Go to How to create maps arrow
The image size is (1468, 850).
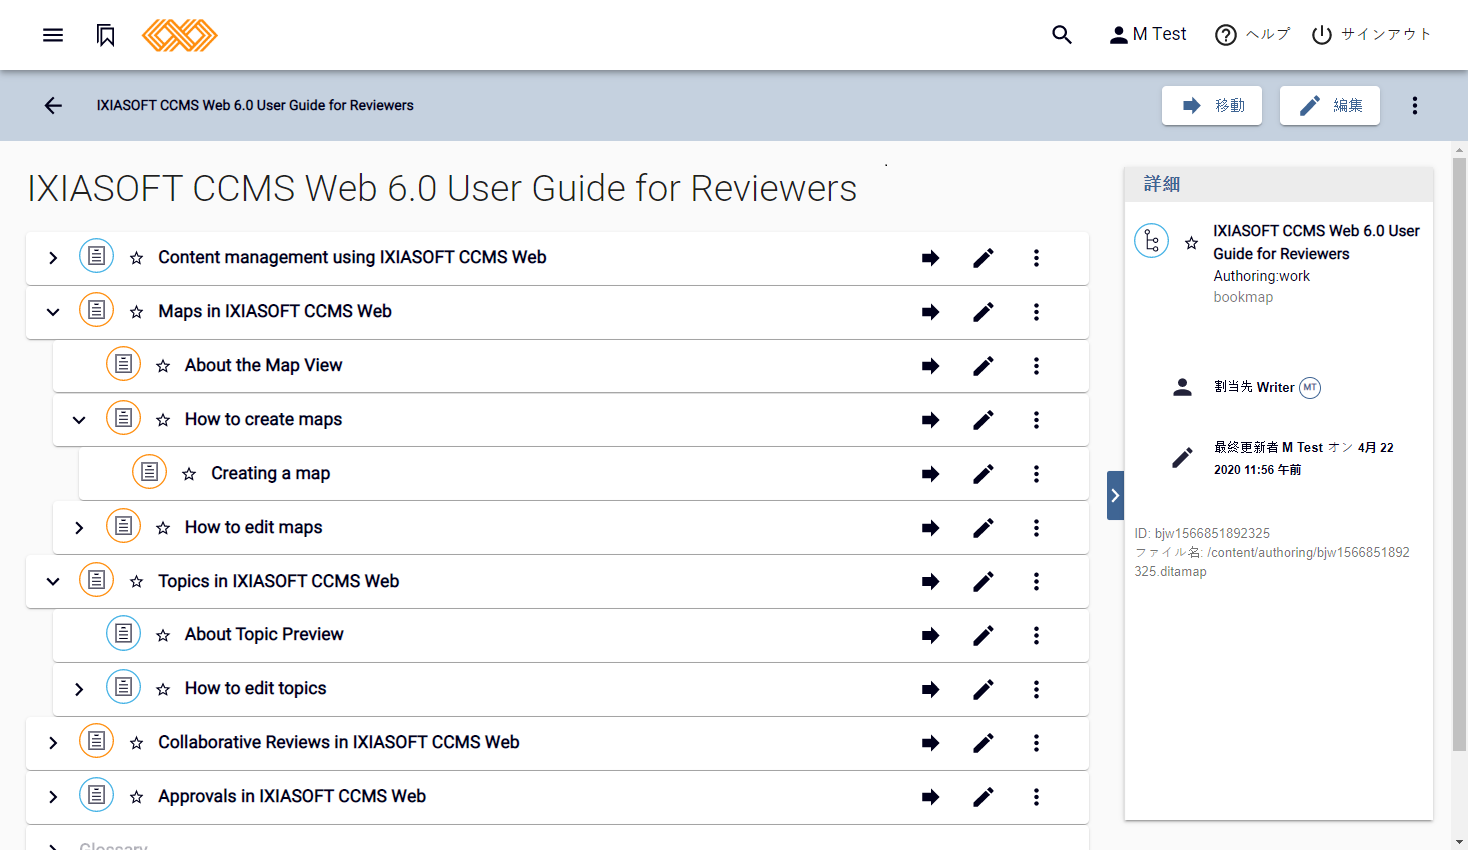point(930,420)
